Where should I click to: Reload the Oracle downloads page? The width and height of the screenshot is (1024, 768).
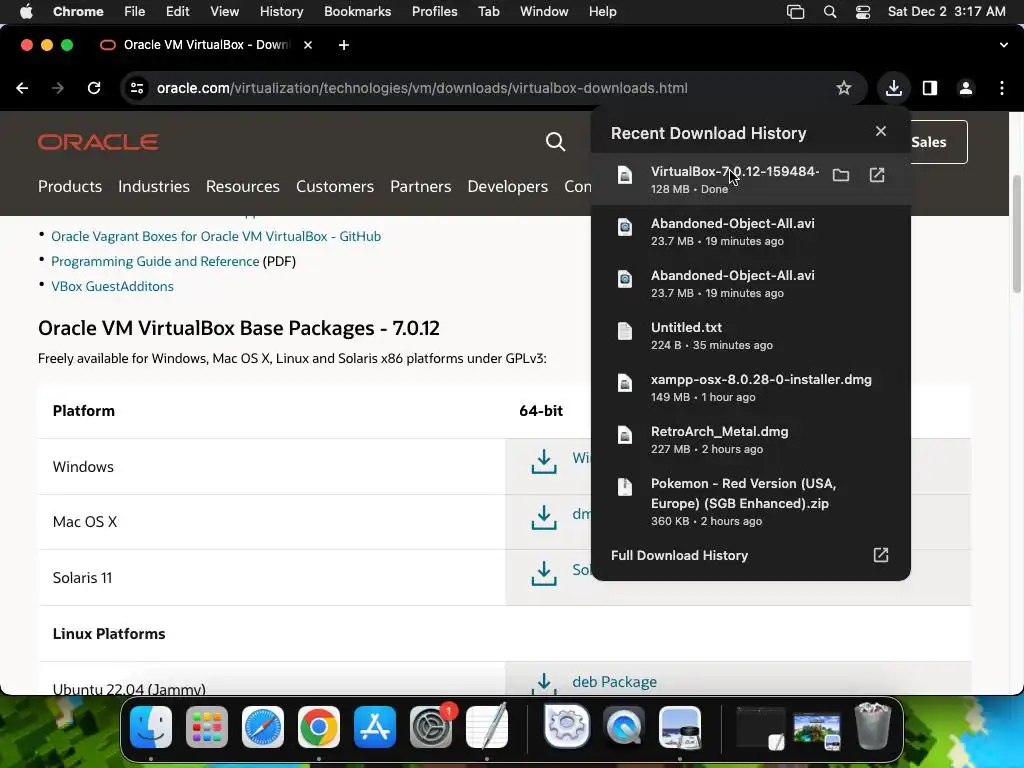[x=94, y=88]
